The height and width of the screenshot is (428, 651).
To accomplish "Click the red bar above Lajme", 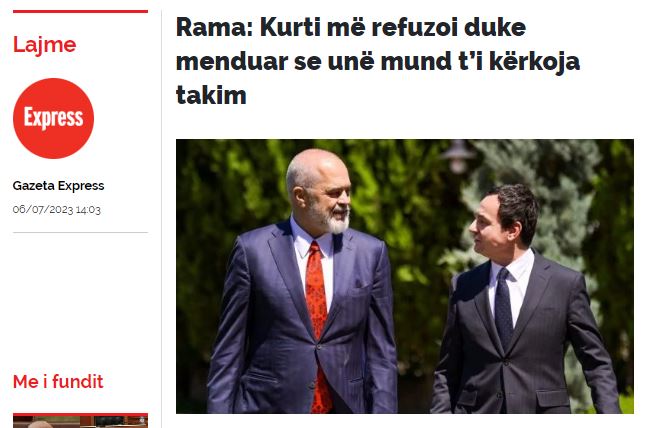I will coord(81,12).
